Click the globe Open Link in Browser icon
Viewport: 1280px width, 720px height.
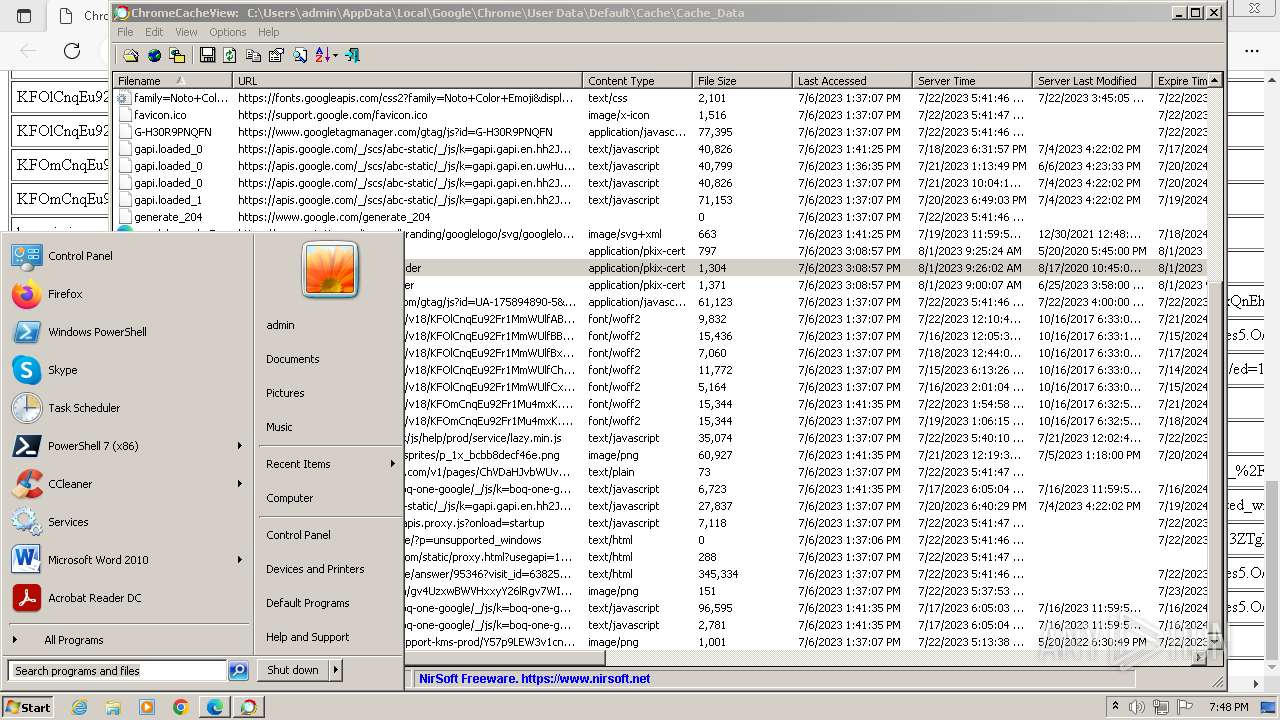(154, 56)
